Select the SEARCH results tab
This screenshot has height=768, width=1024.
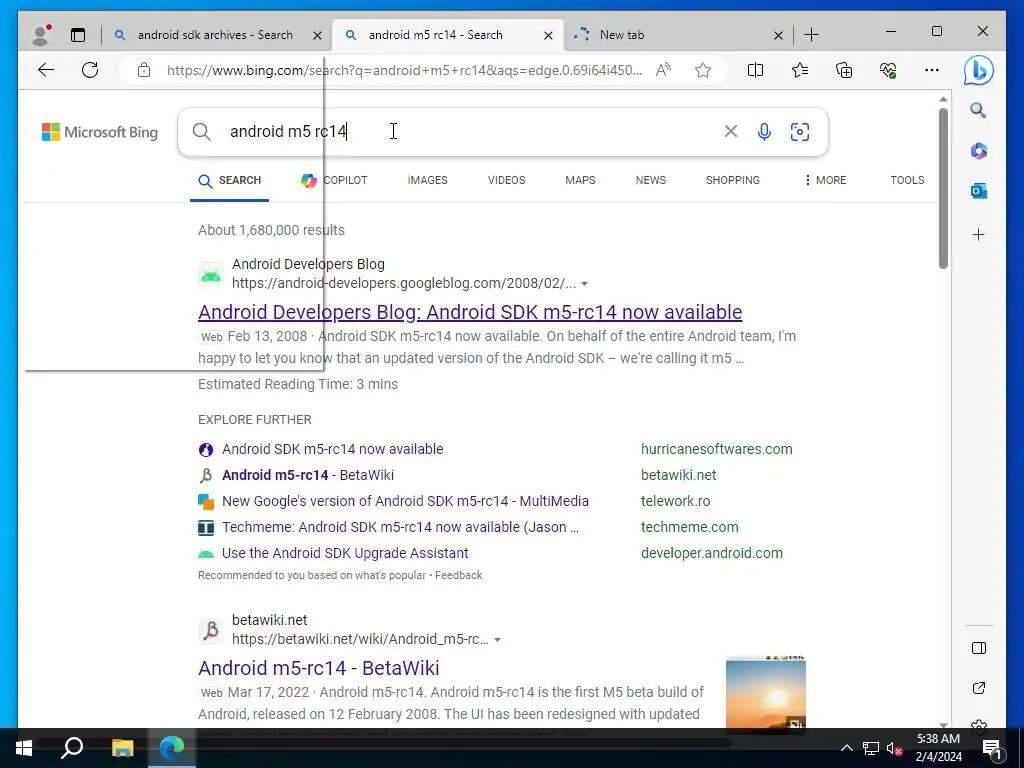coord(230,181)
